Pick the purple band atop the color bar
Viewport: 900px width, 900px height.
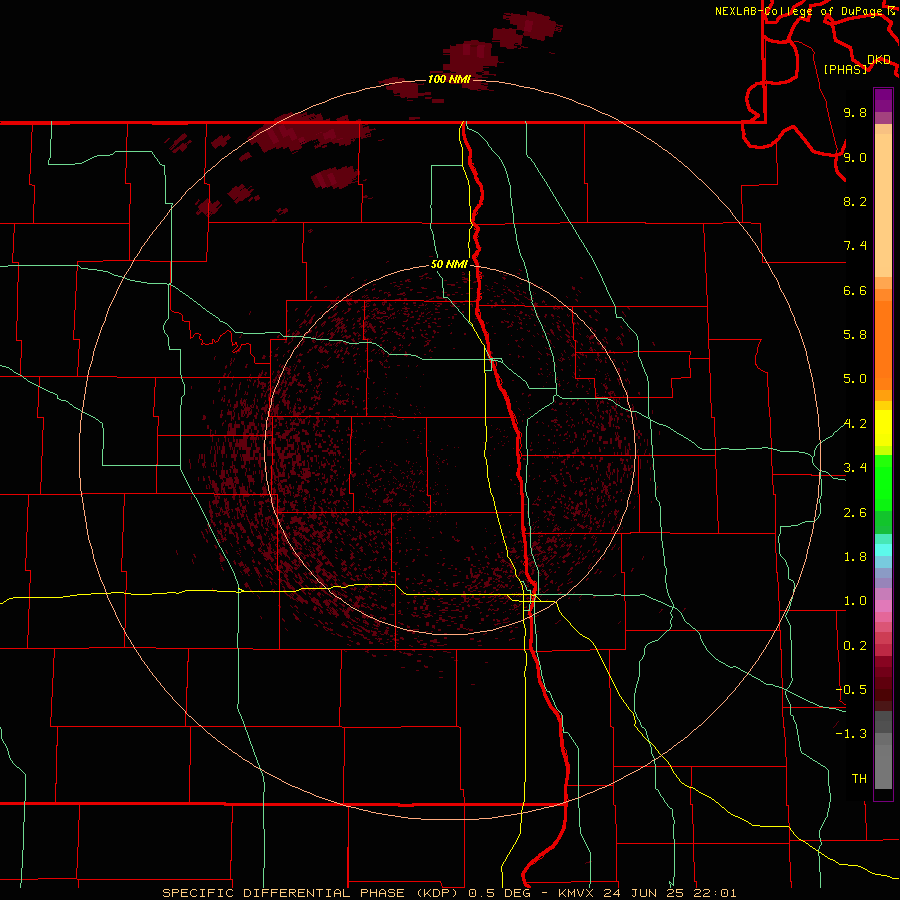[883, 100]
